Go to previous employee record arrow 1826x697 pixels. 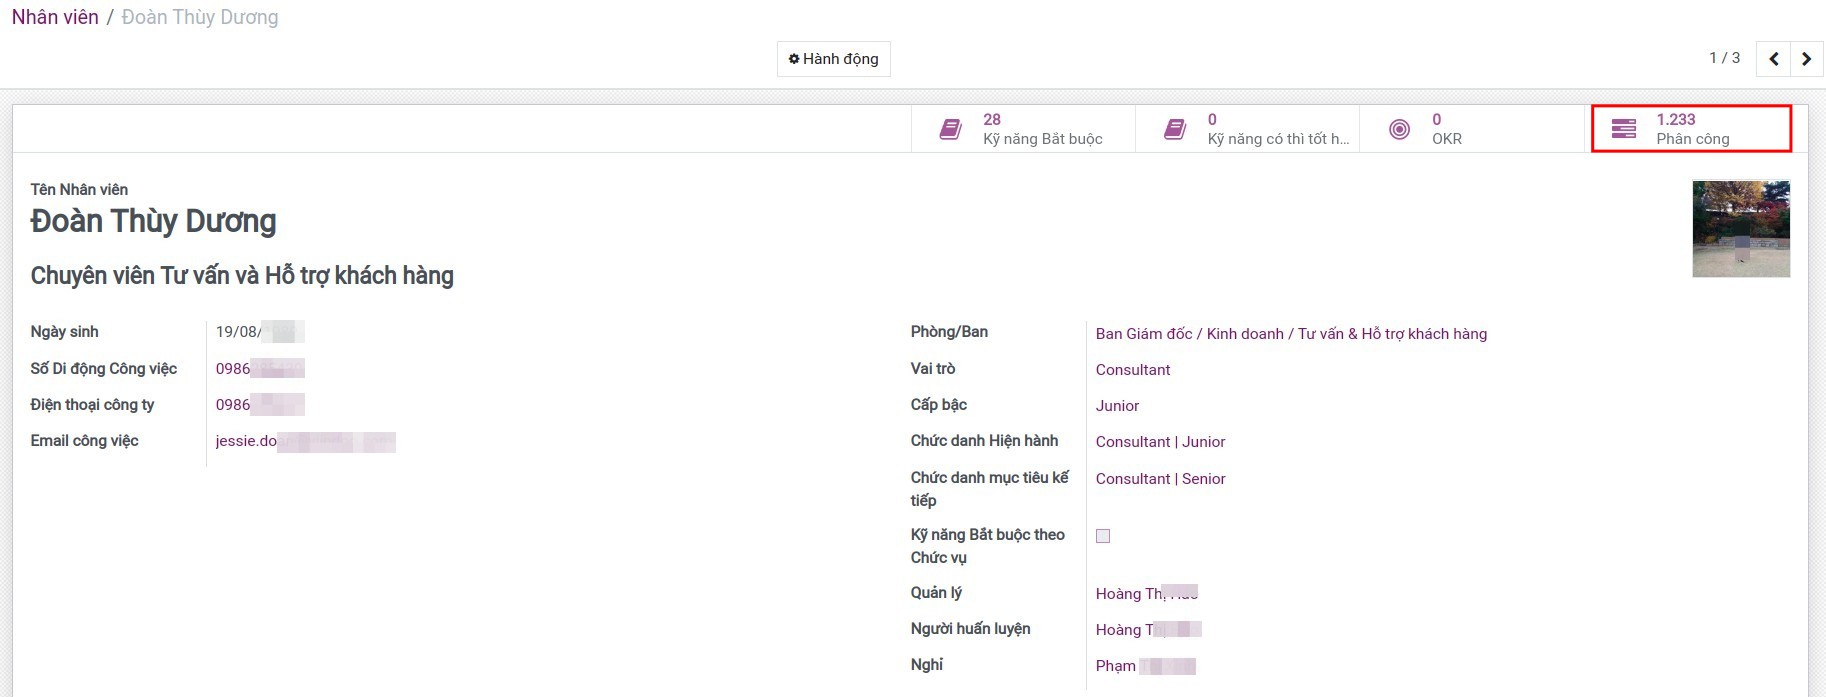point(1773,59)
